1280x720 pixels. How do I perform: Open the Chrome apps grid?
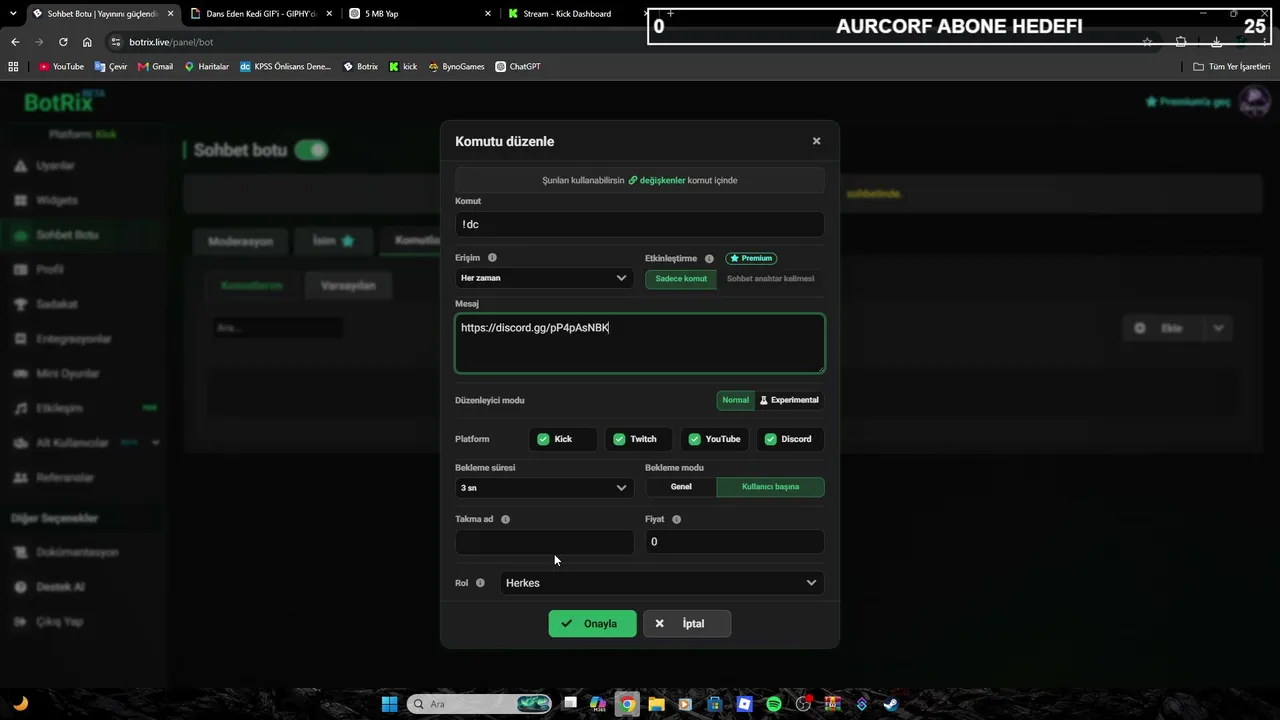click(13, 67)
